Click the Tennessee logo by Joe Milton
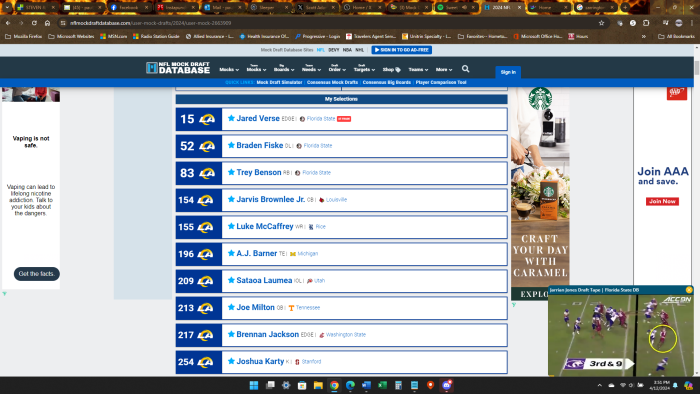 [x=291, y=308]
